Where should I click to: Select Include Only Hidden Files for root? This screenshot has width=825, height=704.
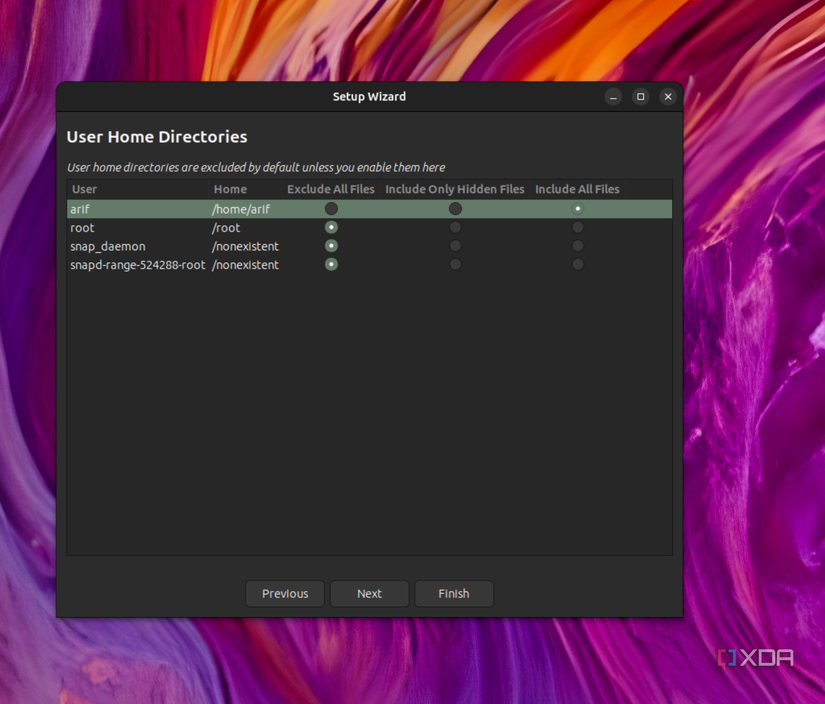point(455,227)
